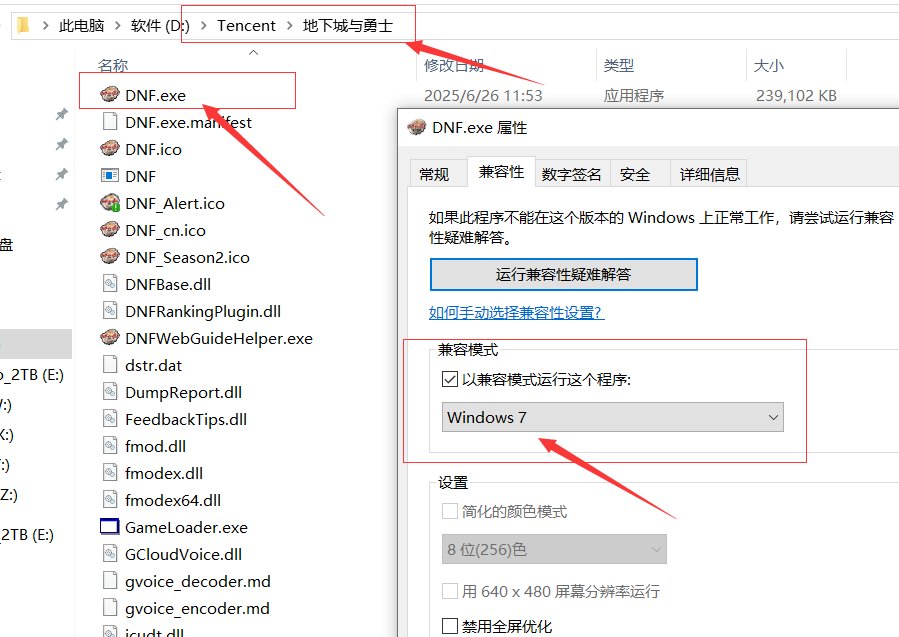
Task: Expand the chevron before 此电脑 in path
Action: pos(45,26)
